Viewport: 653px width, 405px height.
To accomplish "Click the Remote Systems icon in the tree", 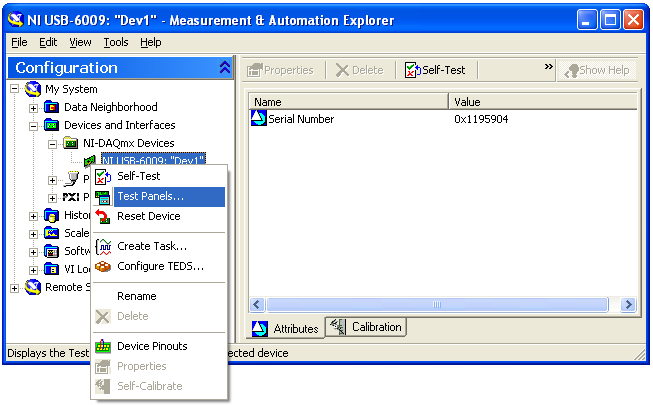I will click(x=33, y=287).
